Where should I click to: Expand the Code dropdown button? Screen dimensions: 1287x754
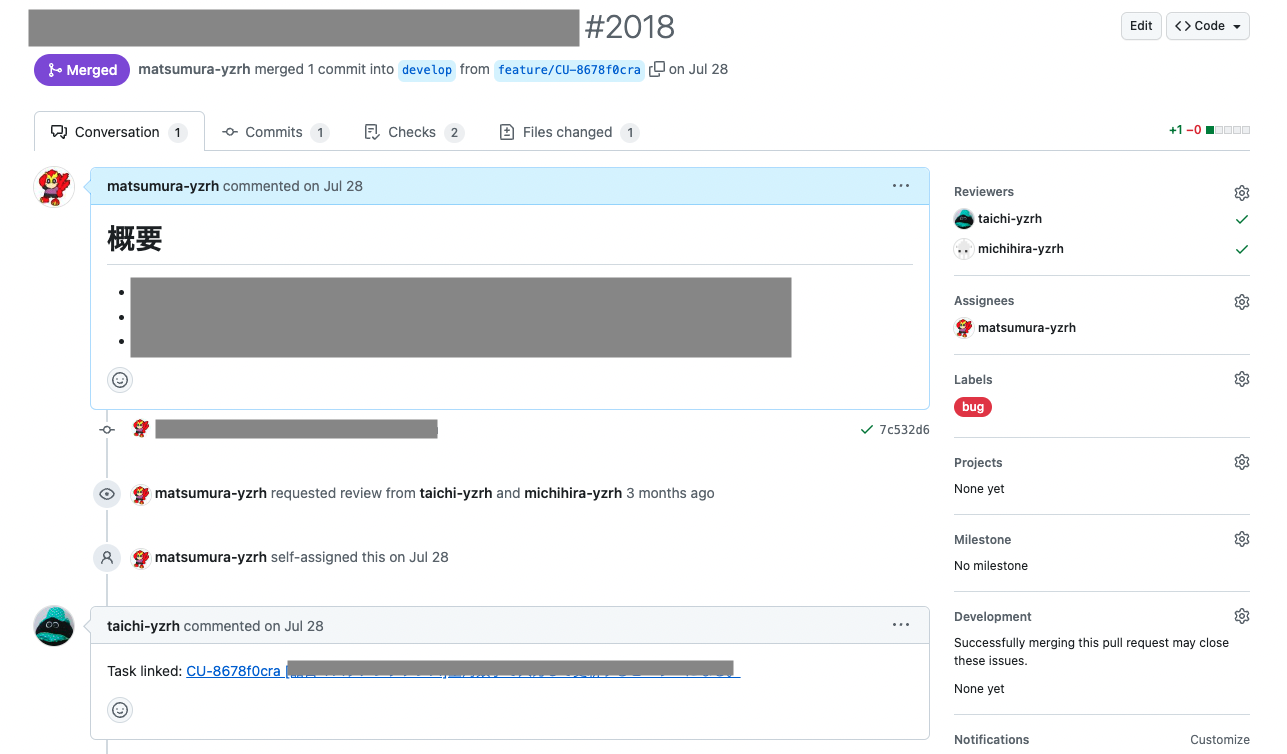coord(1207,26)
